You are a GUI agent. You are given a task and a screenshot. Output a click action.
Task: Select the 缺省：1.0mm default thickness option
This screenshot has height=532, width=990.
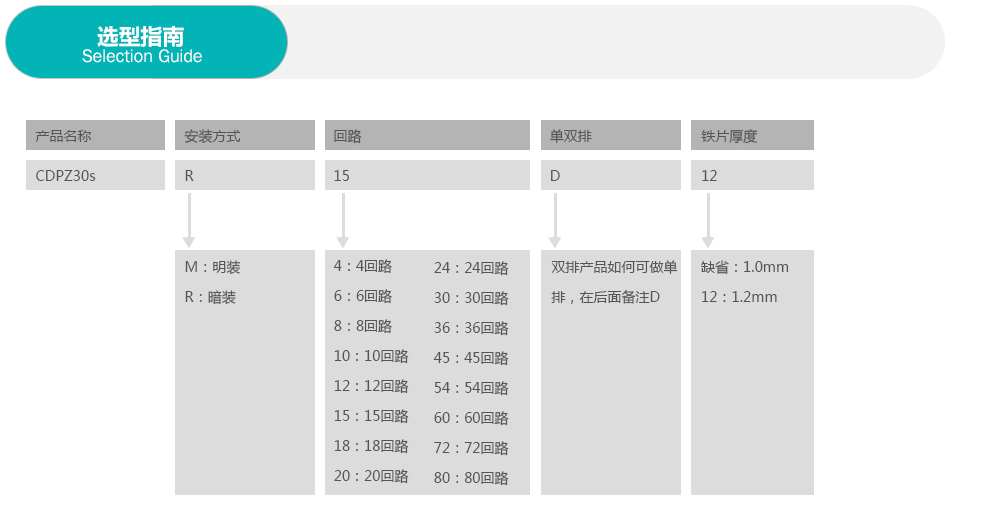pyautogui.click(x=745, y=267)
